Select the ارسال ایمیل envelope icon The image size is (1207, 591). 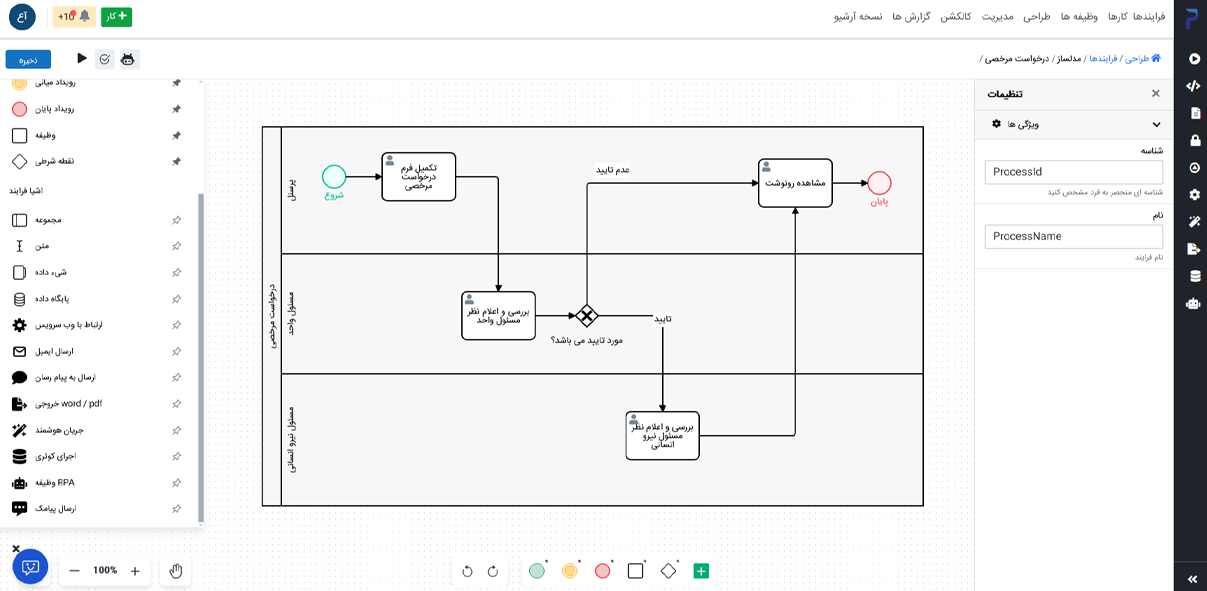click(19, 351)
